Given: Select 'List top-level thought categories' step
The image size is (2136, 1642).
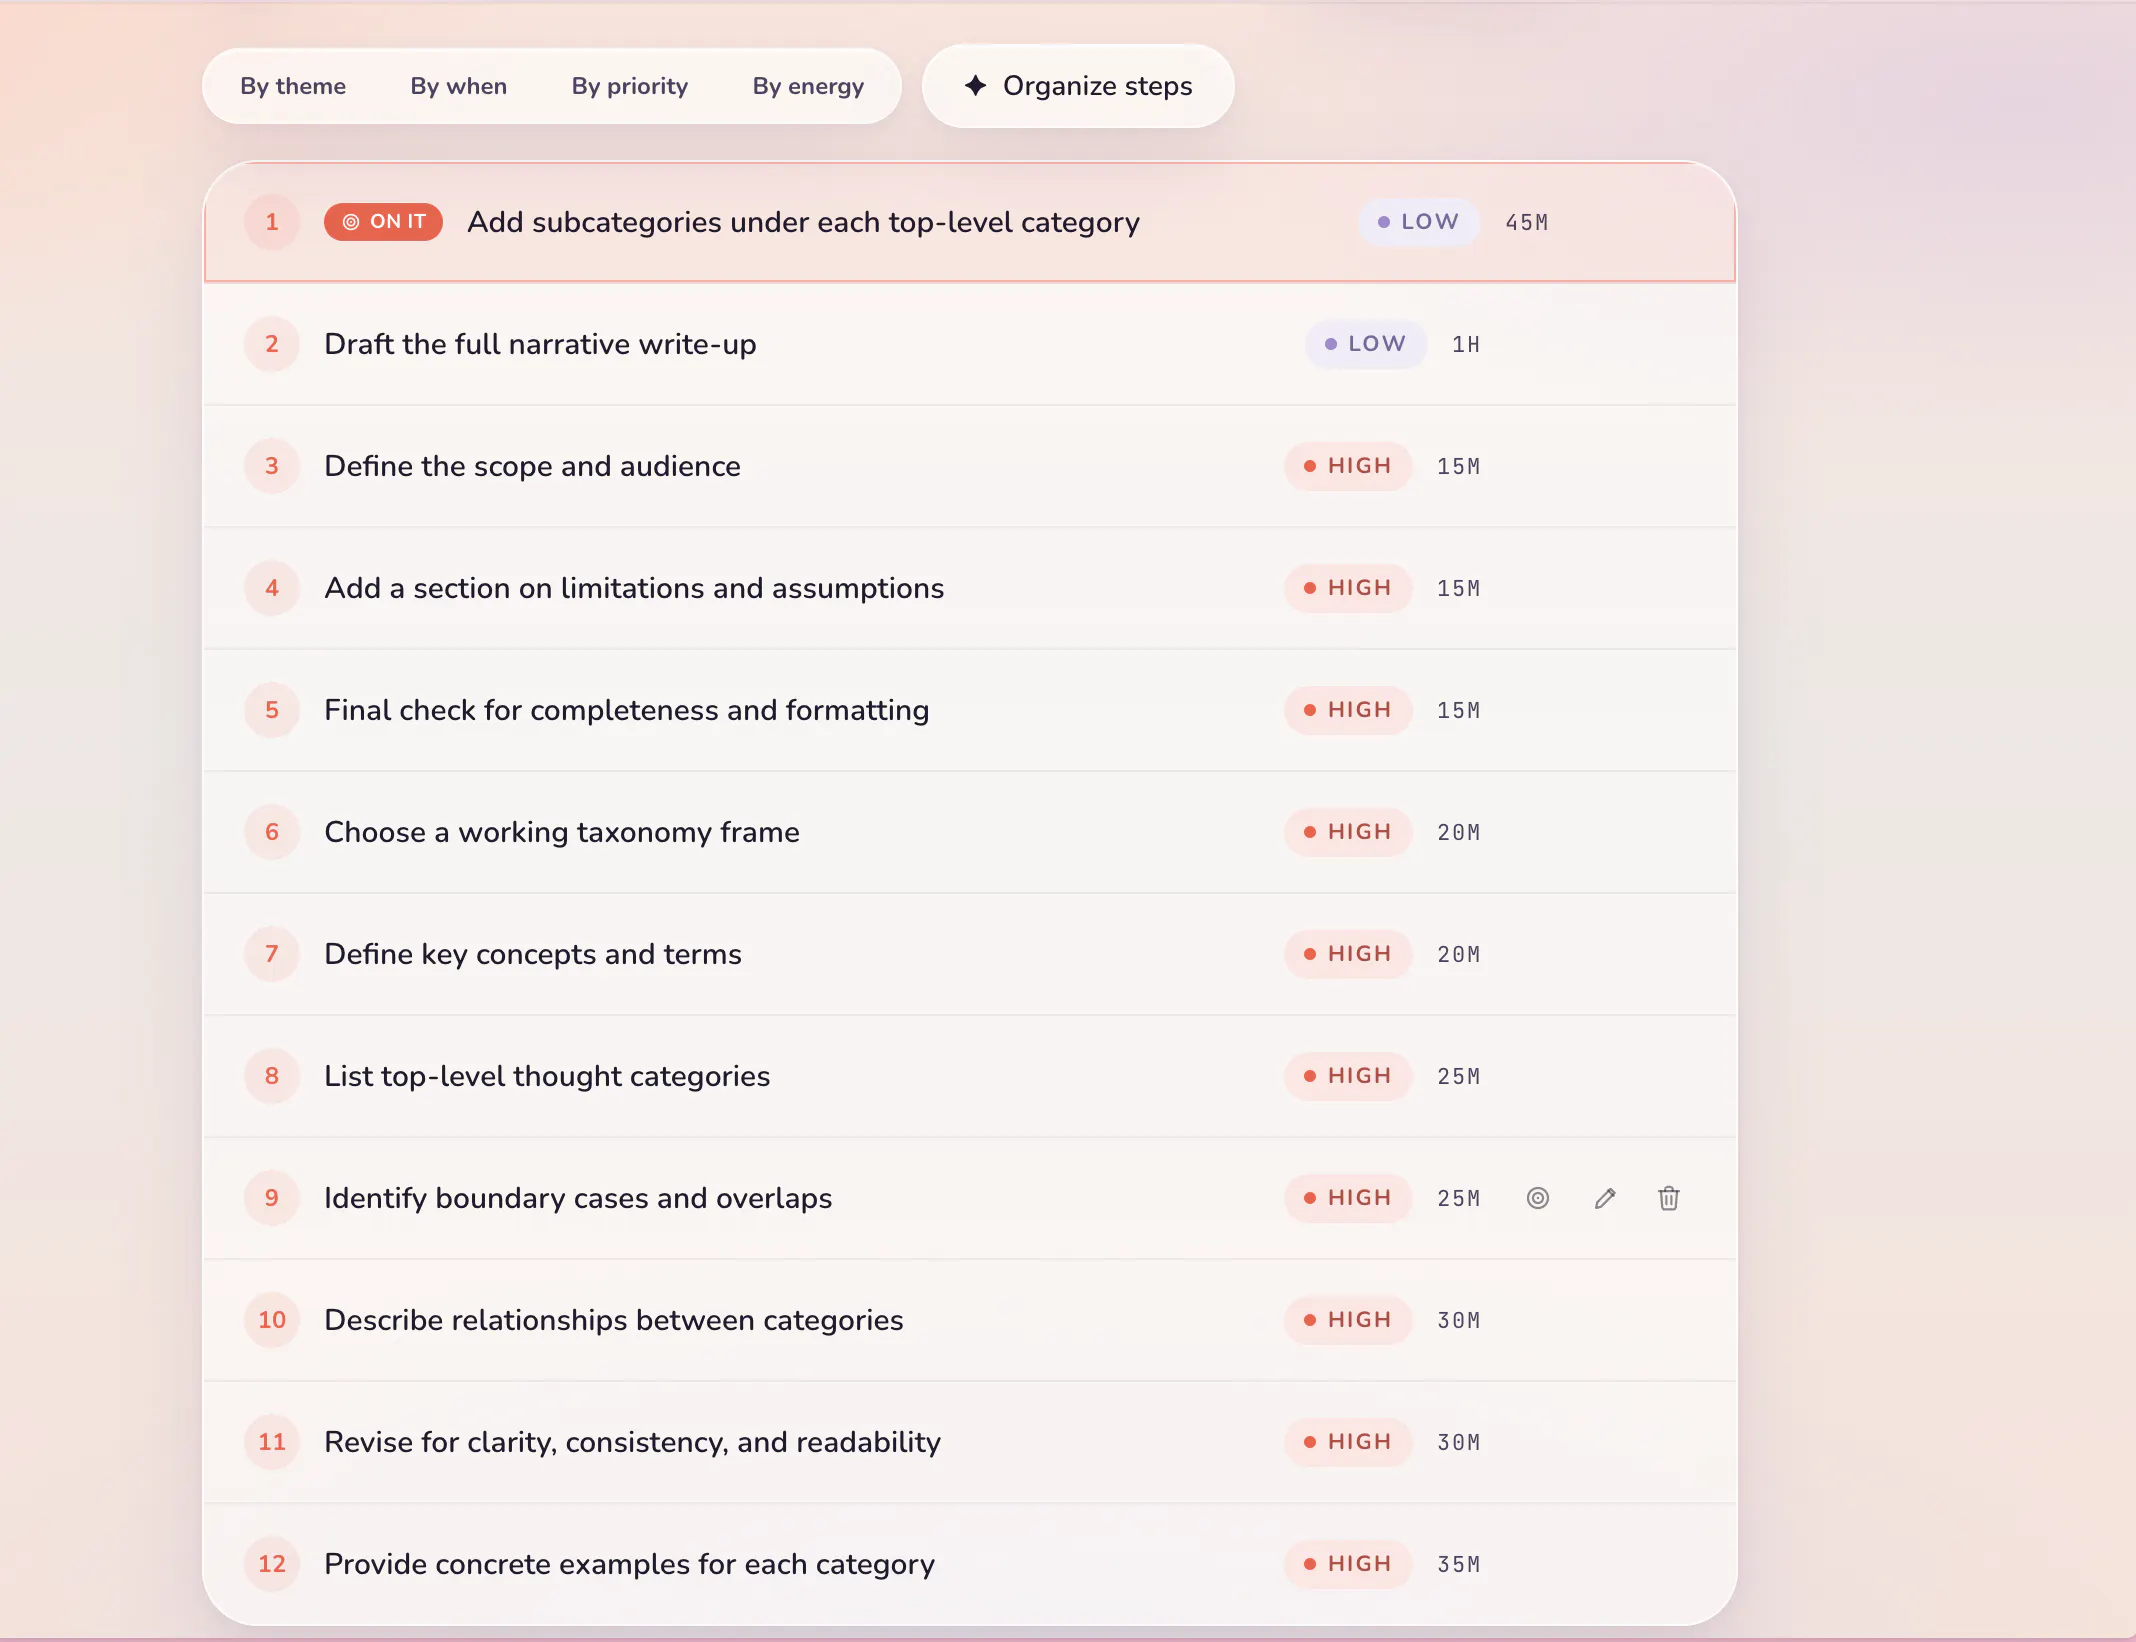Looking at the screenshot, I should click(x=547, y=1076).
